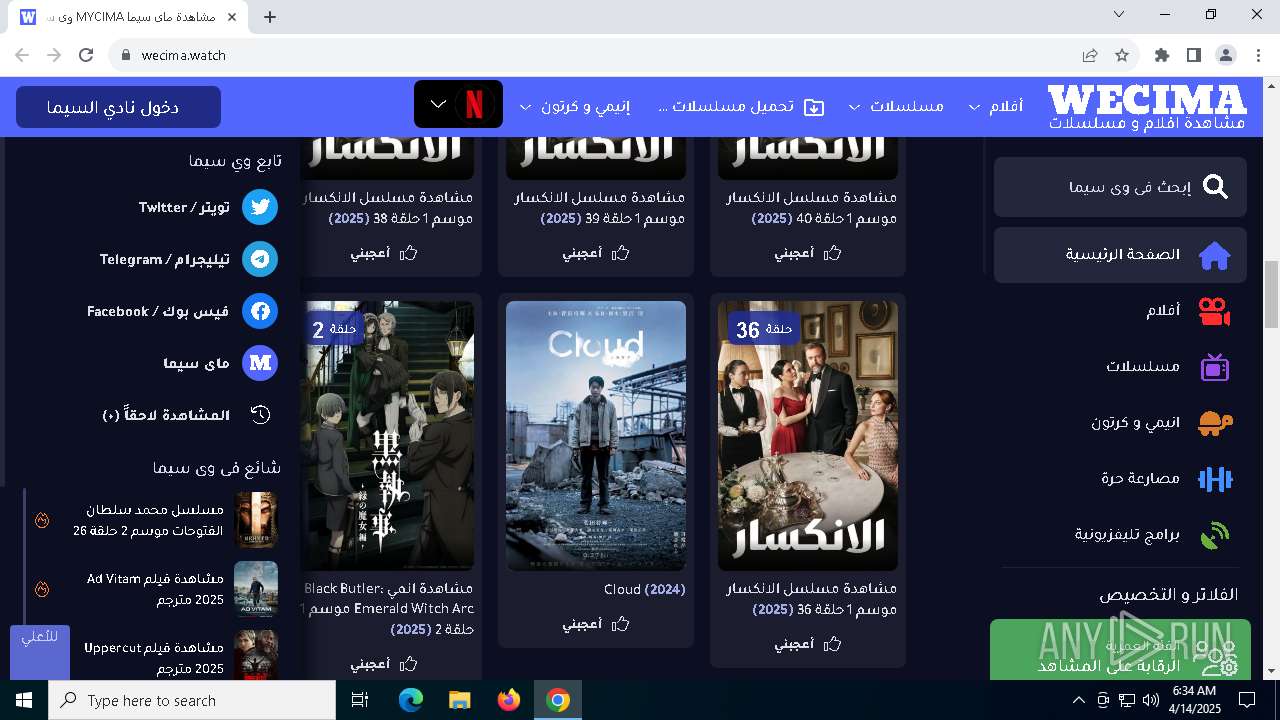The image size is (1280, 720).
Task: Open new Chrome tab plus button
Action: 270,16
